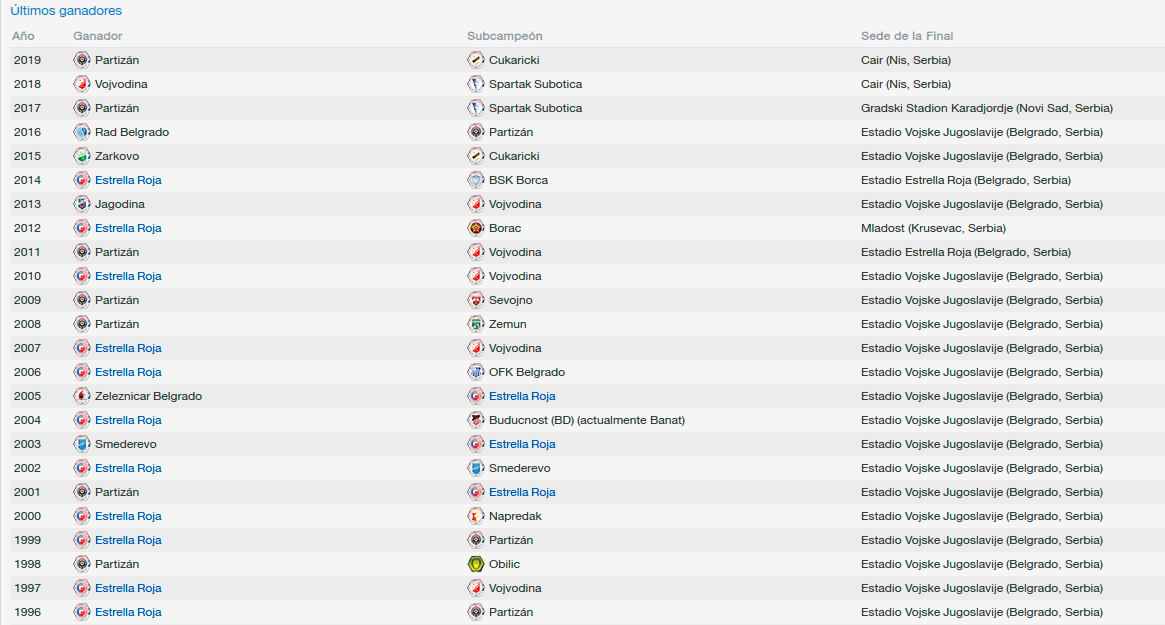Open Estrella Roja link in the 2014 winner row
This screenshot has height=625, width=1165.
point(128,180)
